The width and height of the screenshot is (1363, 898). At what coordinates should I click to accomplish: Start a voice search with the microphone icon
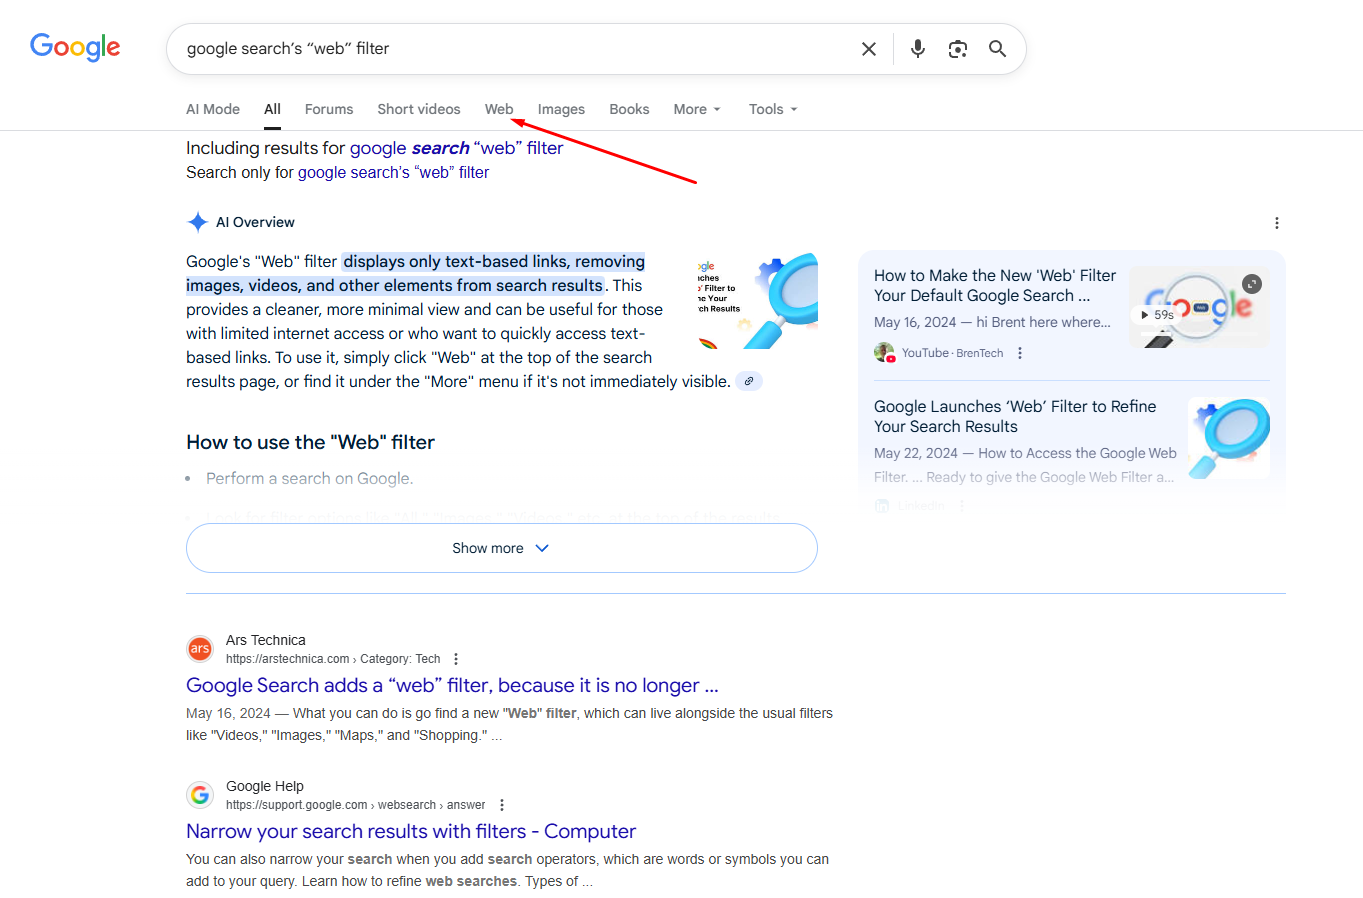coord(917,48)
